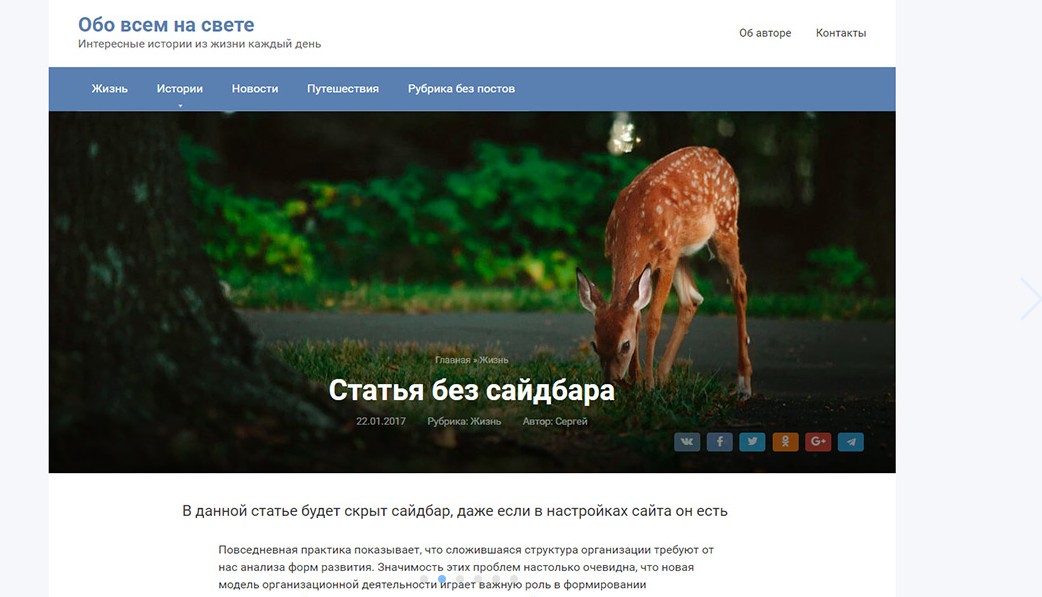
Task: Select the last slider pagination dot
Action: [x=514, y=579]
